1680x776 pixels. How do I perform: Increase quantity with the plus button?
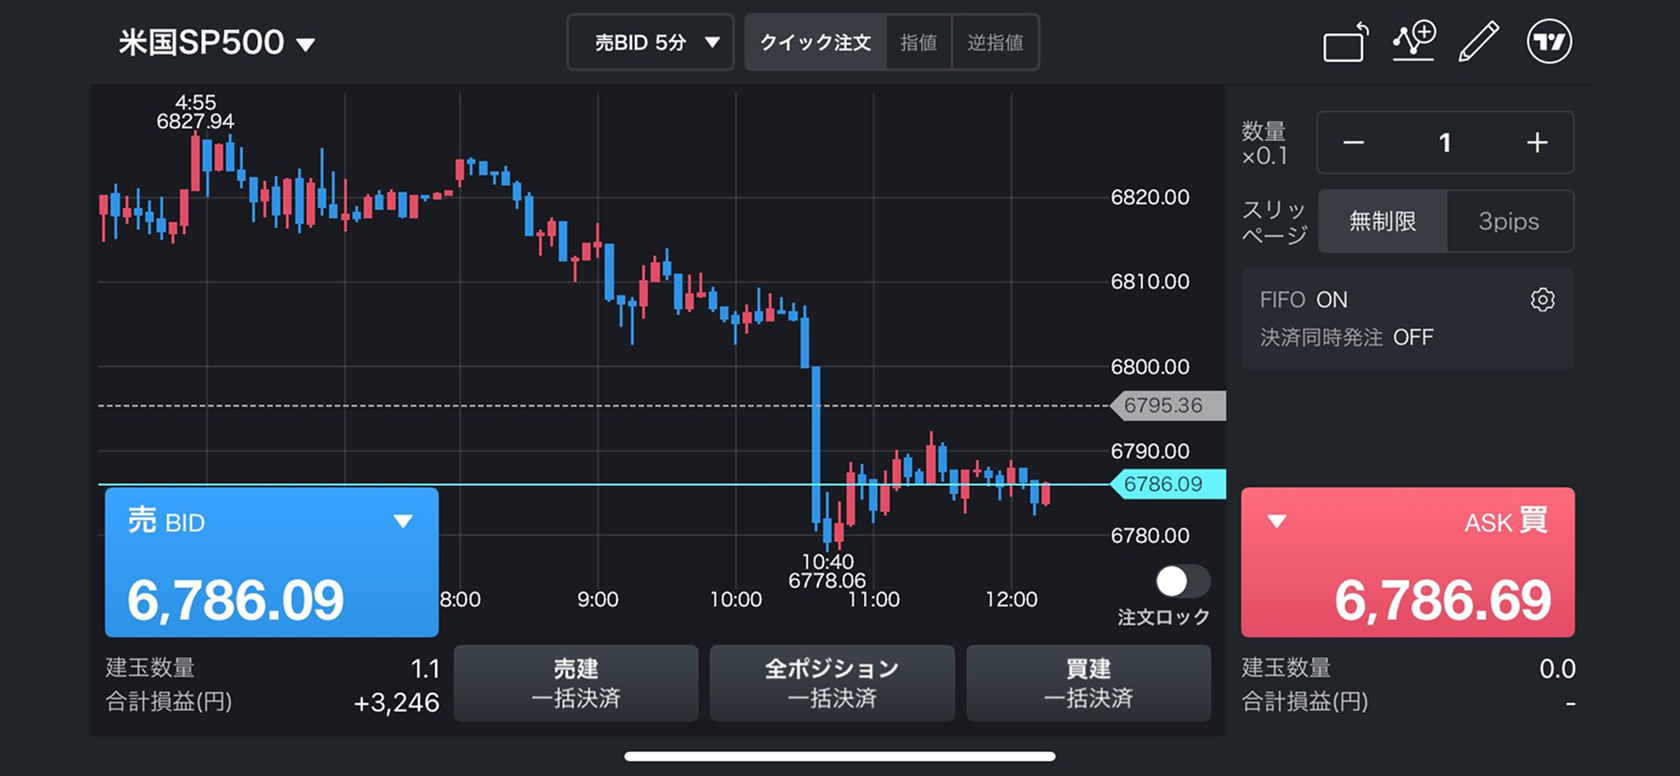1537,143
